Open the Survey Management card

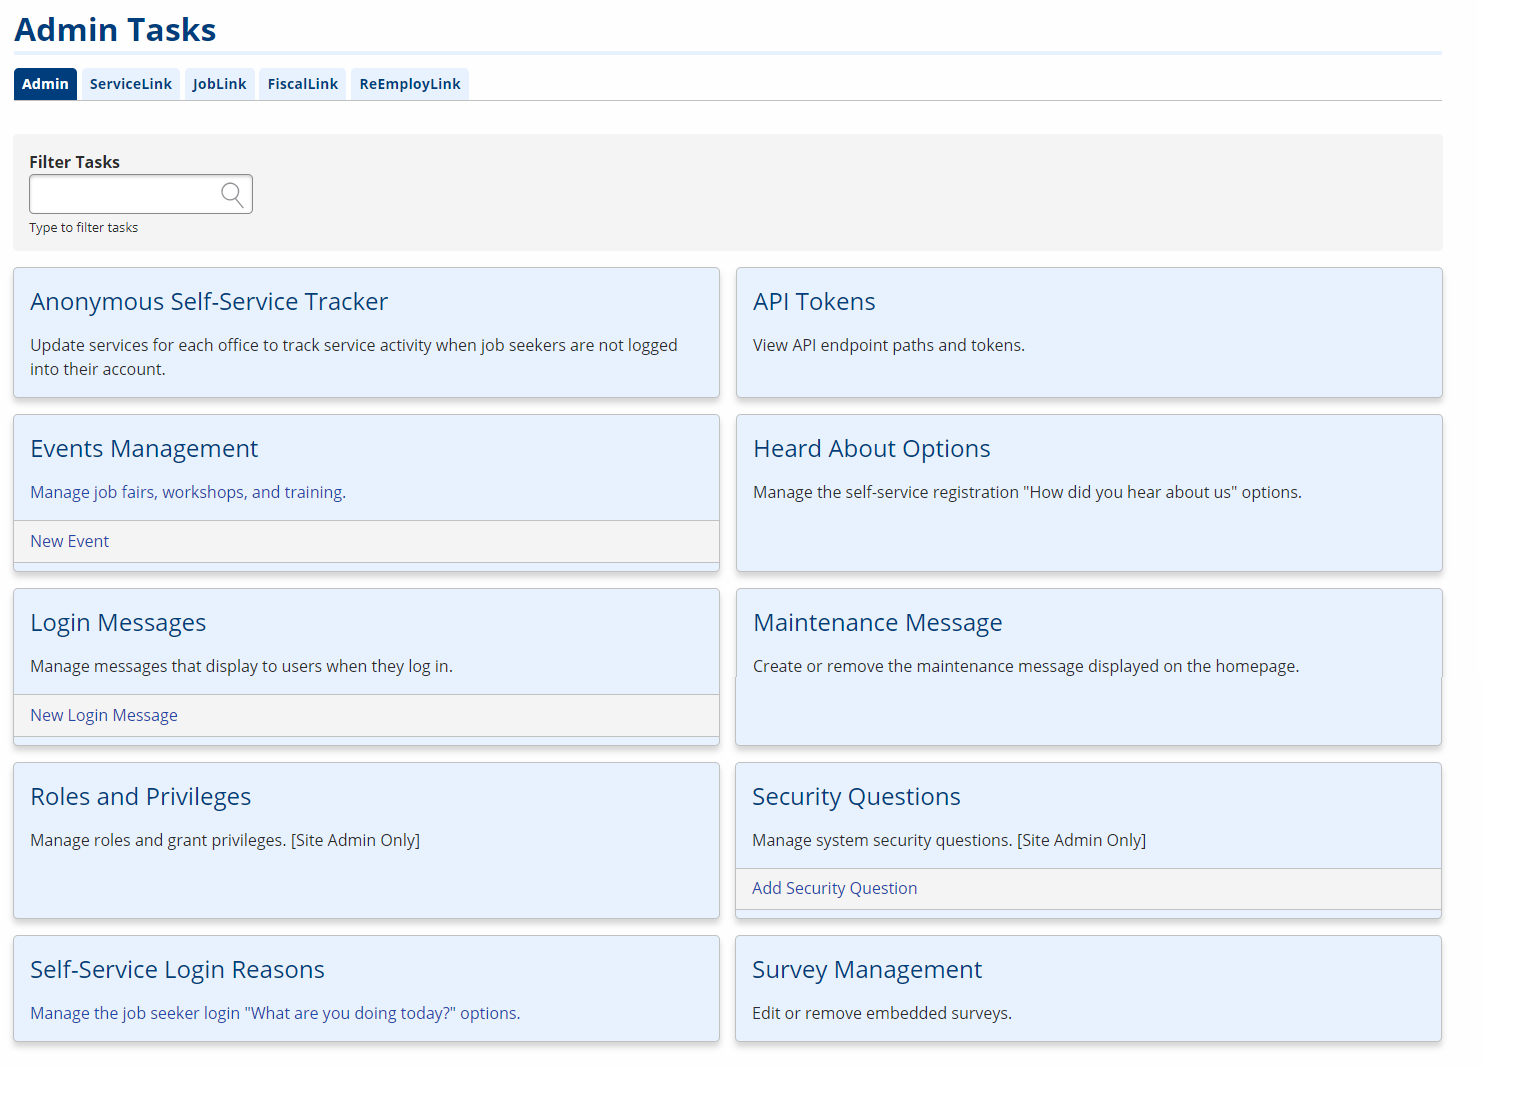[x=866, y=969]
